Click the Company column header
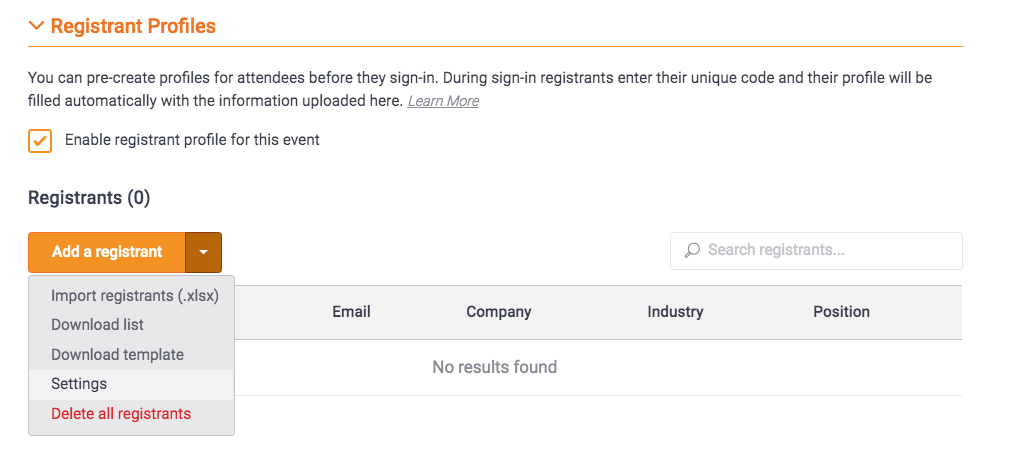Image resolution: width=1032 pixels, height=452 pixels. pos(499,312)
